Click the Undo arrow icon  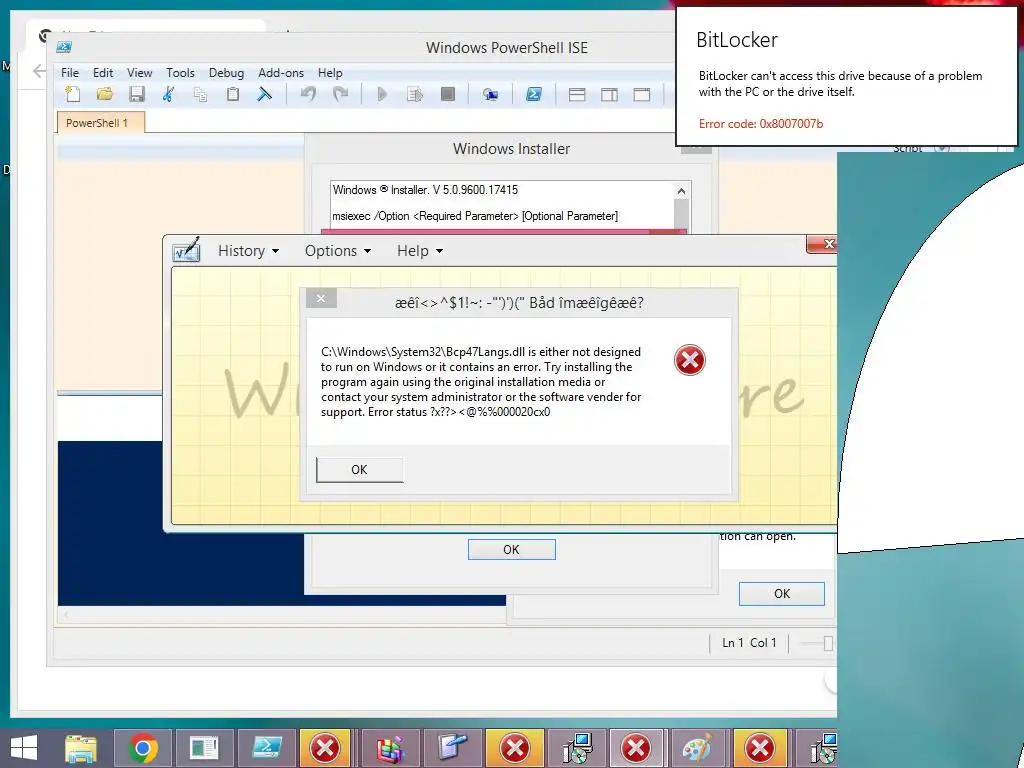[x=308, y=95]
